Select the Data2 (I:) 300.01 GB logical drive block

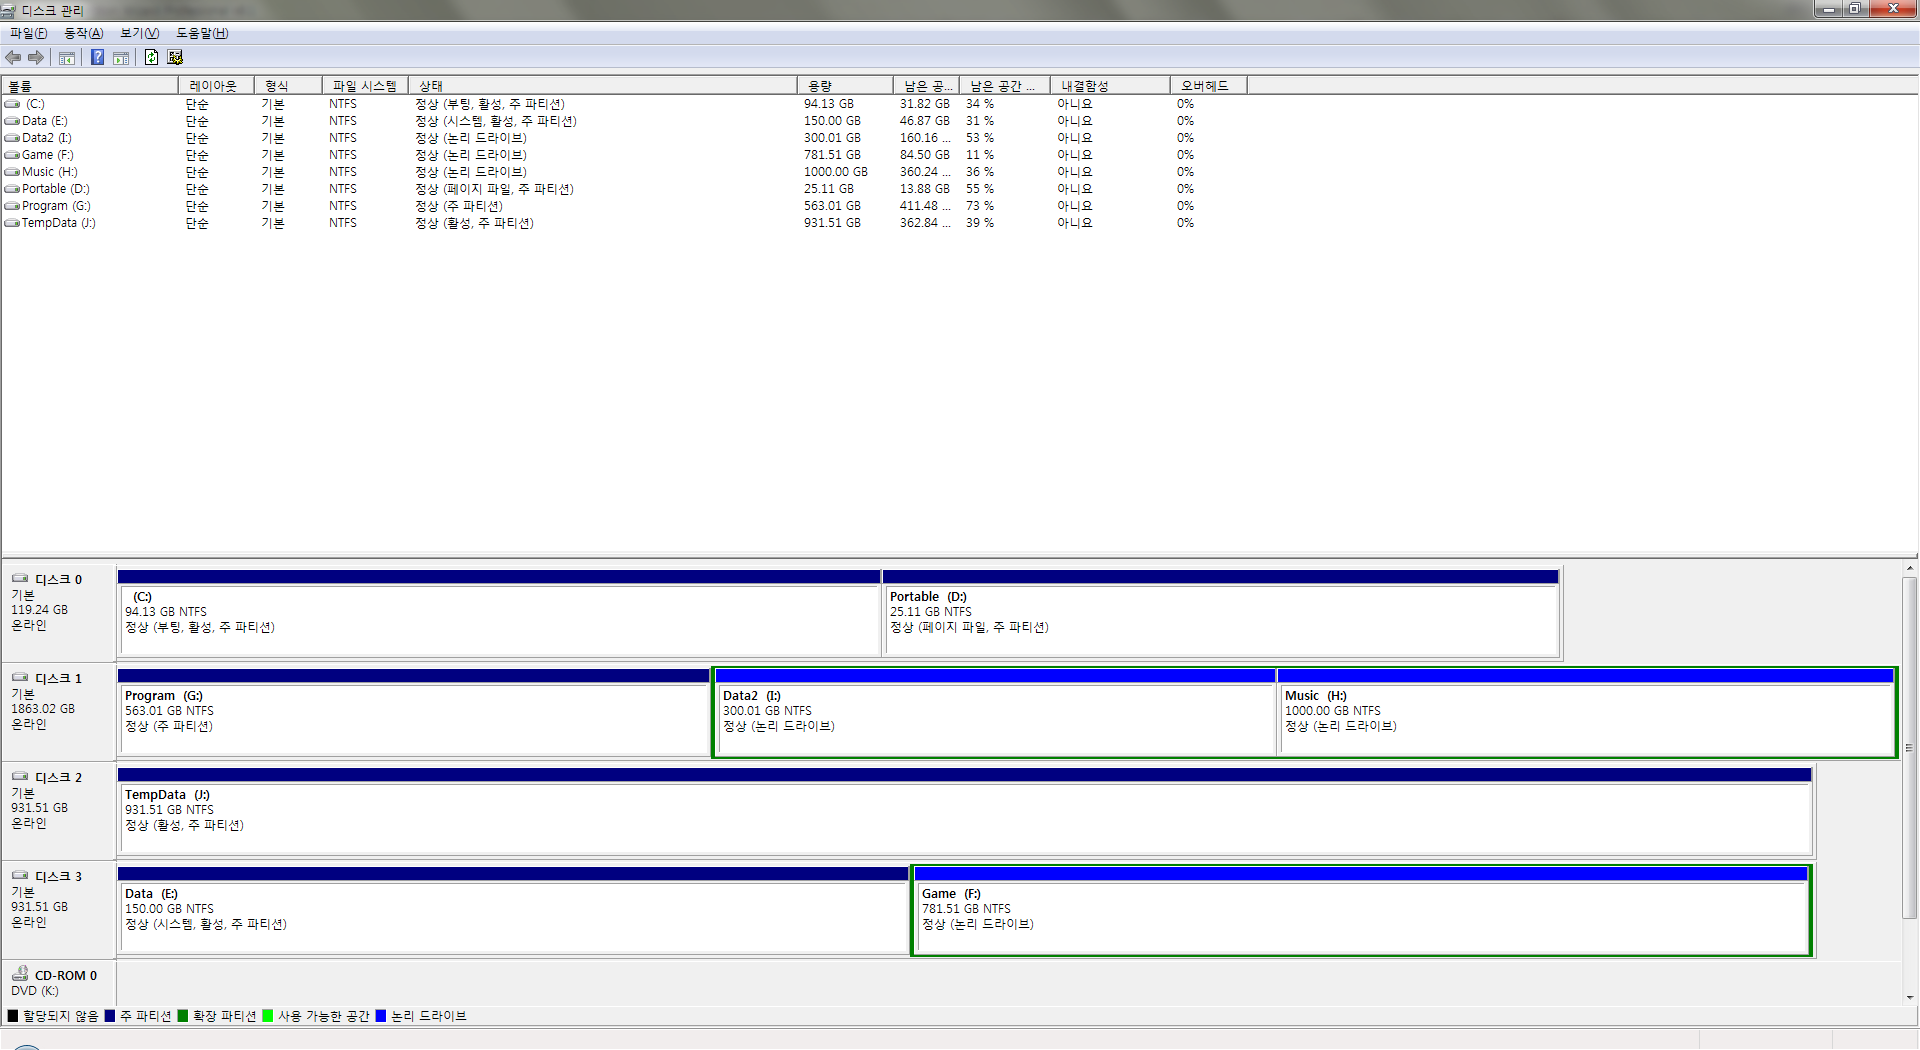point(996,712)
